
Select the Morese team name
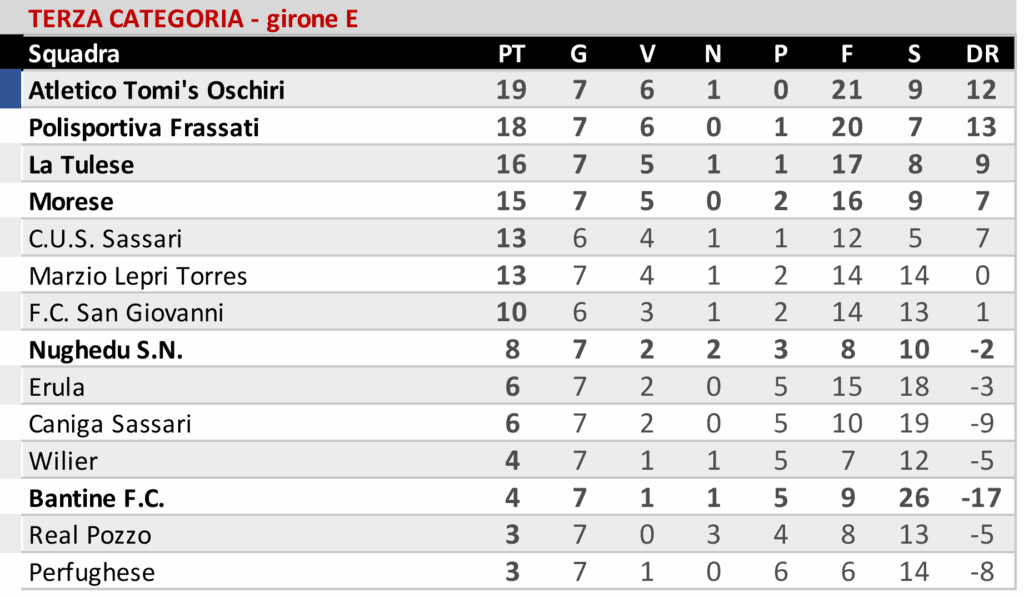71,202
